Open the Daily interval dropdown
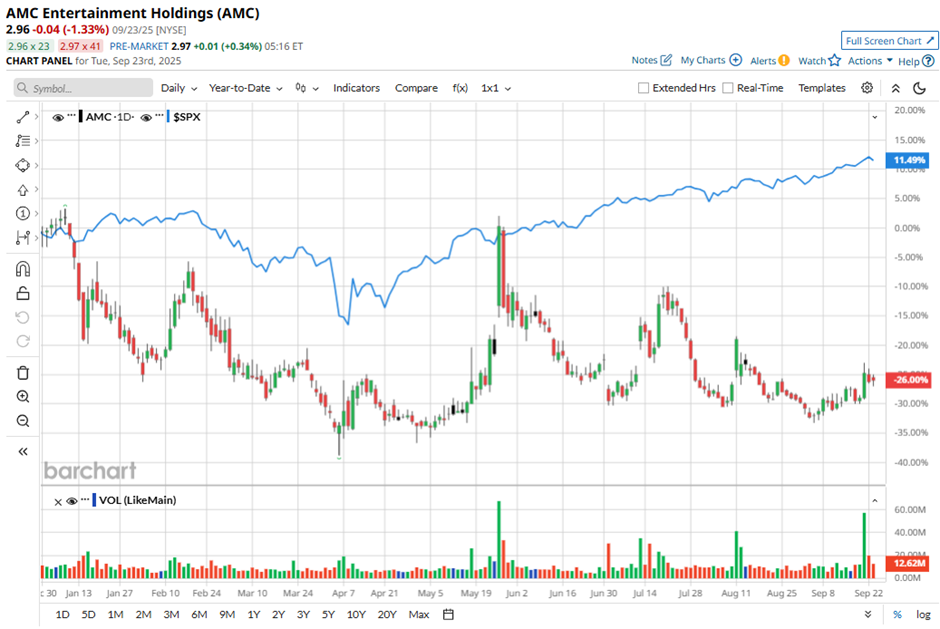The width and height of the screenshot is (940, 629). pyautogui.click(x=179, y=88)
